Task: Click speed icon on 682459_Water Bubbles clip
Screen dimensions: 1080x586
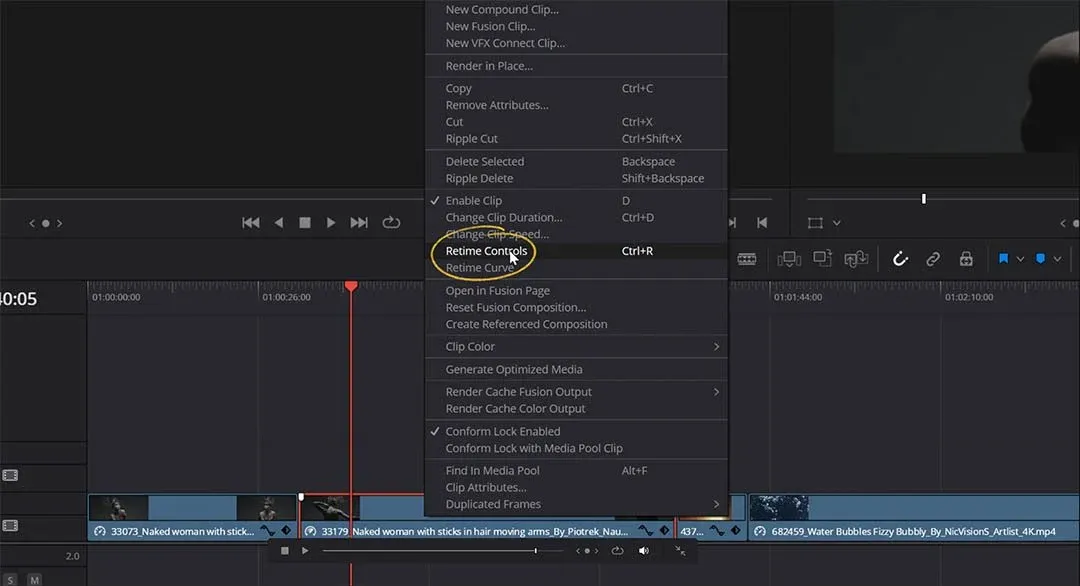Action: pos(760,532)
